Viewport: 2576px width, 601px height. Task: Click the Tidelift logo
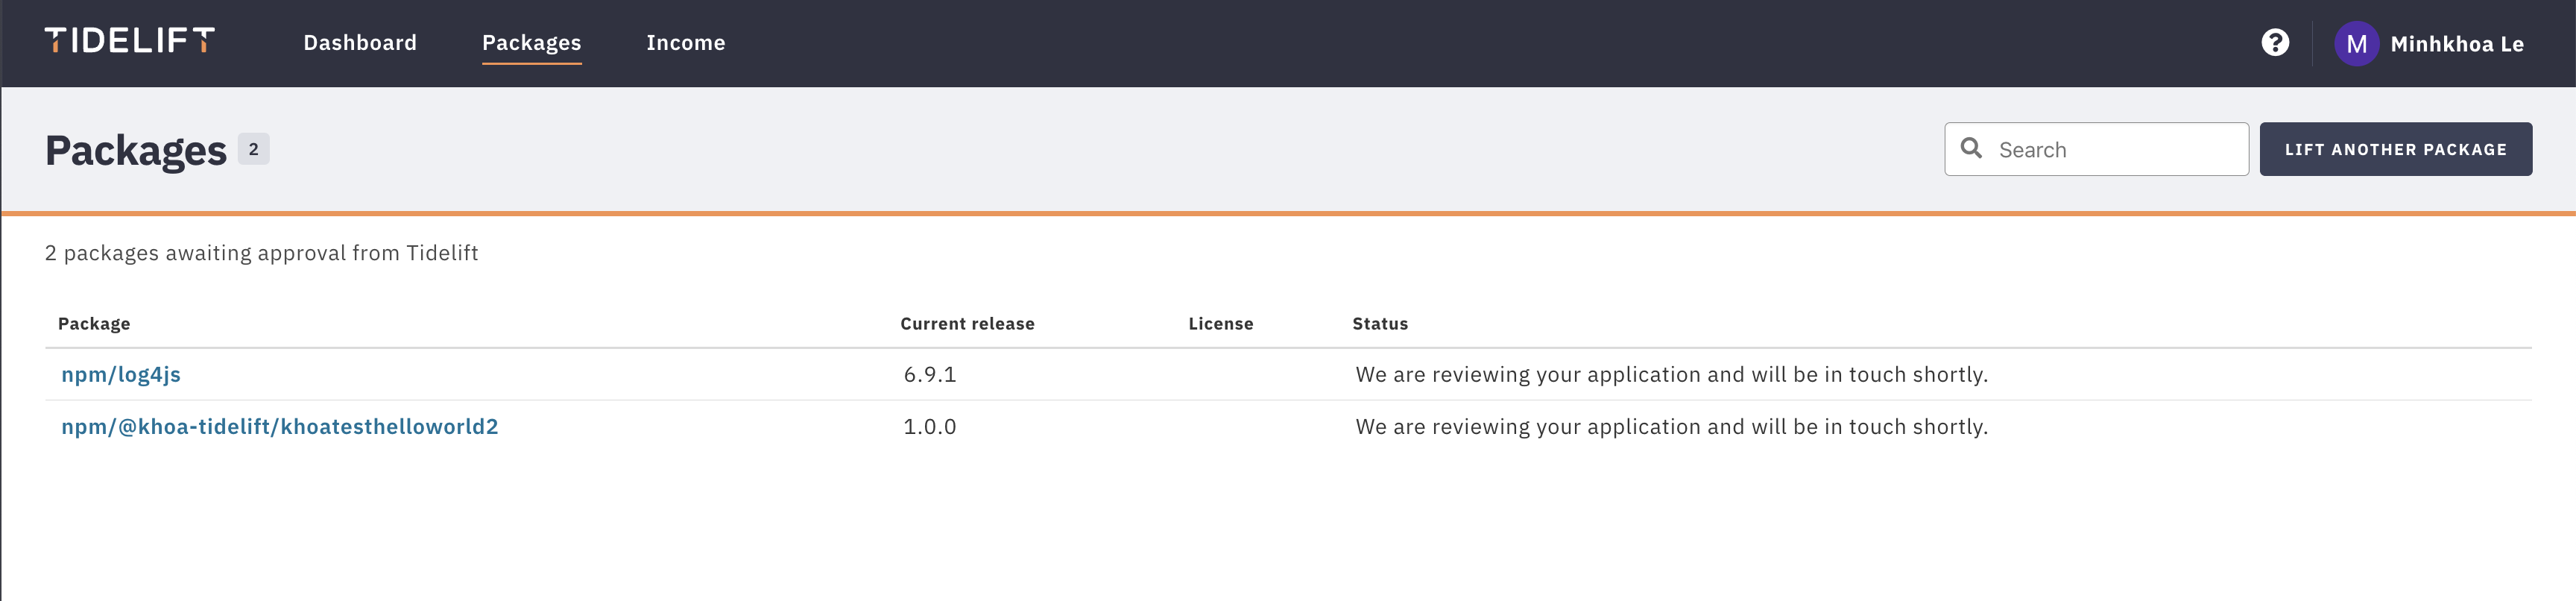click(x=130, y=40)
